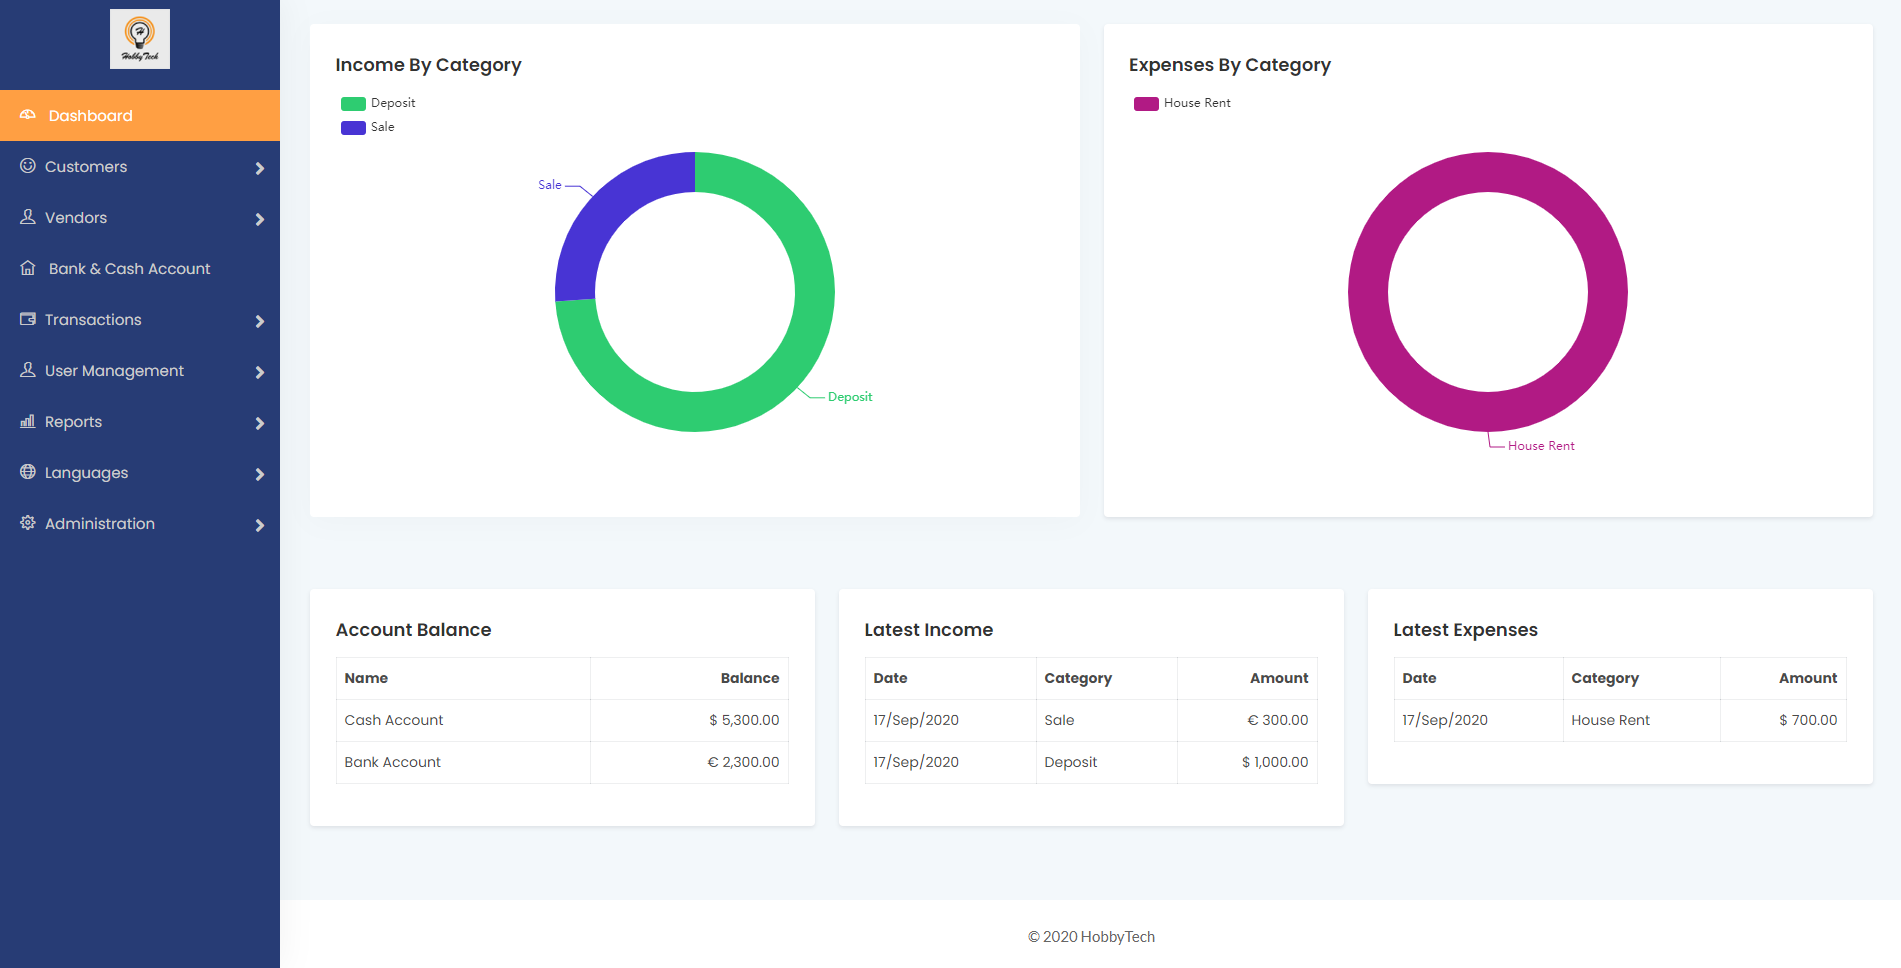Expand the Transactions submenu chevron
Viewport: 1901px width, 968px height.
pos(260,321)
